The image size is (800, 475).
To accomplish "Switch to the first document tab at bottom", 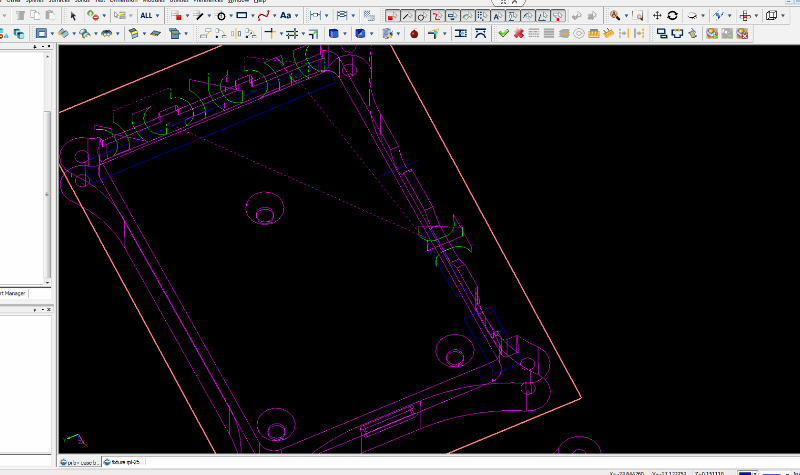I will coord(80,462).
